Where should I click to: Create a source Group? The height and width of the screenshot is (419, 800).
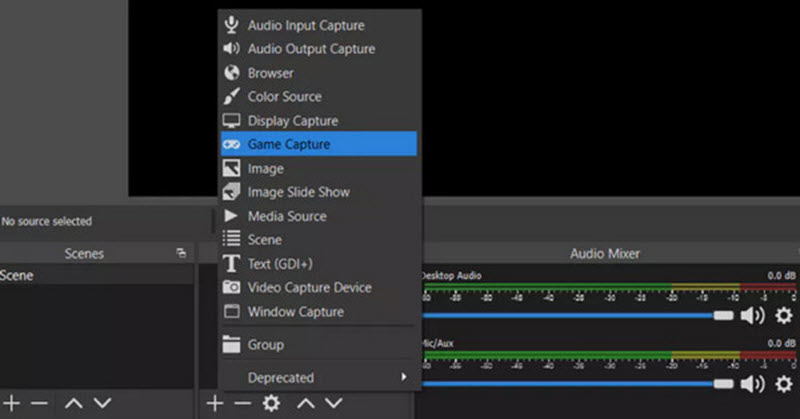click(319, 345)
